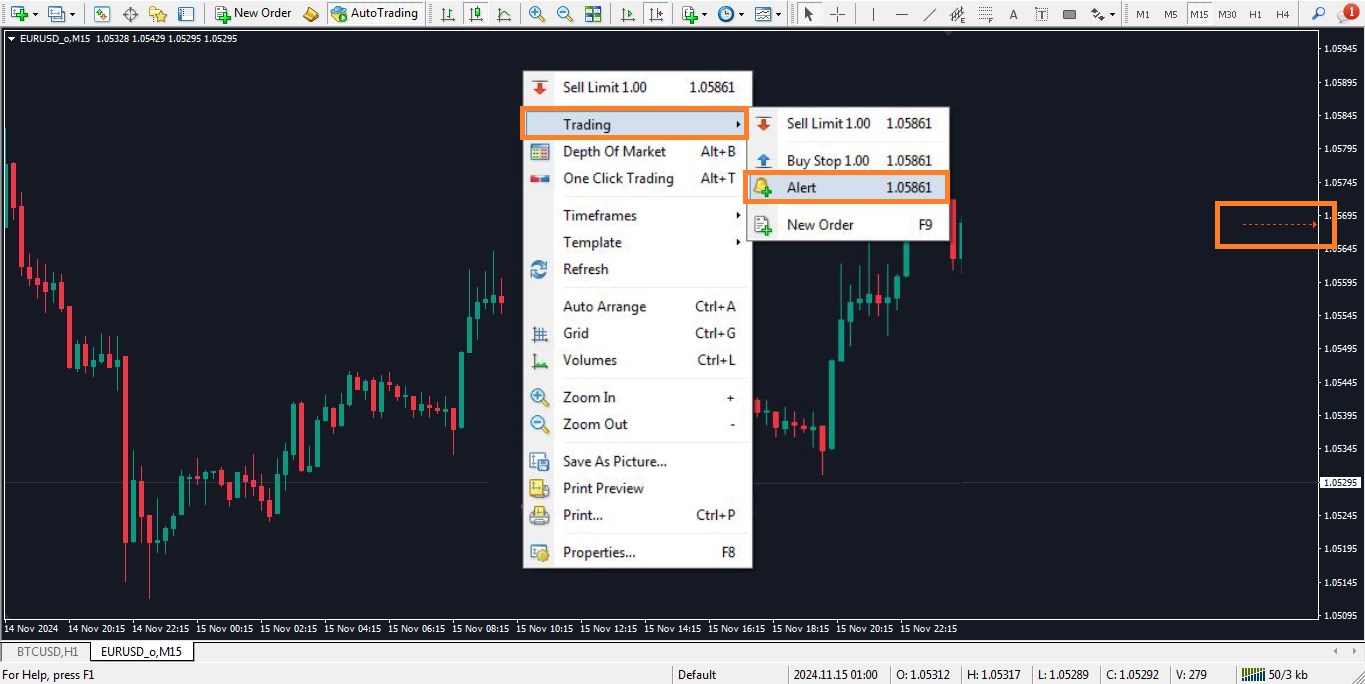Open Depth Of Market from the menu

(616, 152)
